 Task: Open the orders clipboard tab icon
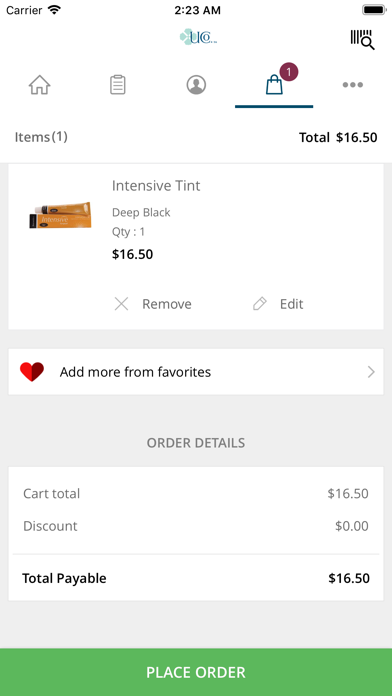118,85
